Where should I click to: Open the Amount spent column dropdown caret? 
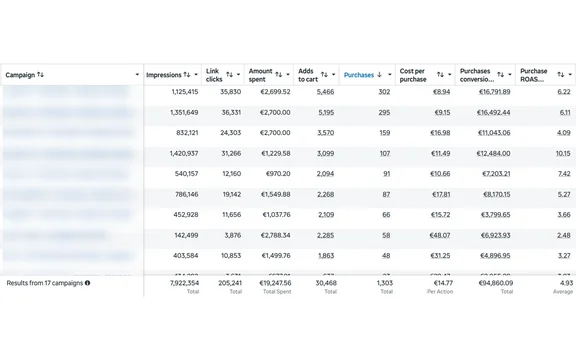click(x=288, y=75)
